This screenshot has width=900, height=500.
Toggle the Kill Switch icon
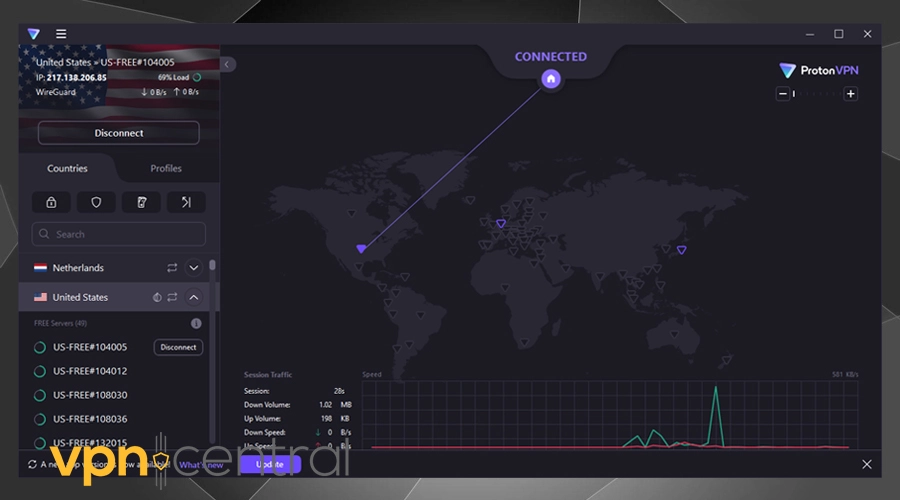[x=141, y=202]
